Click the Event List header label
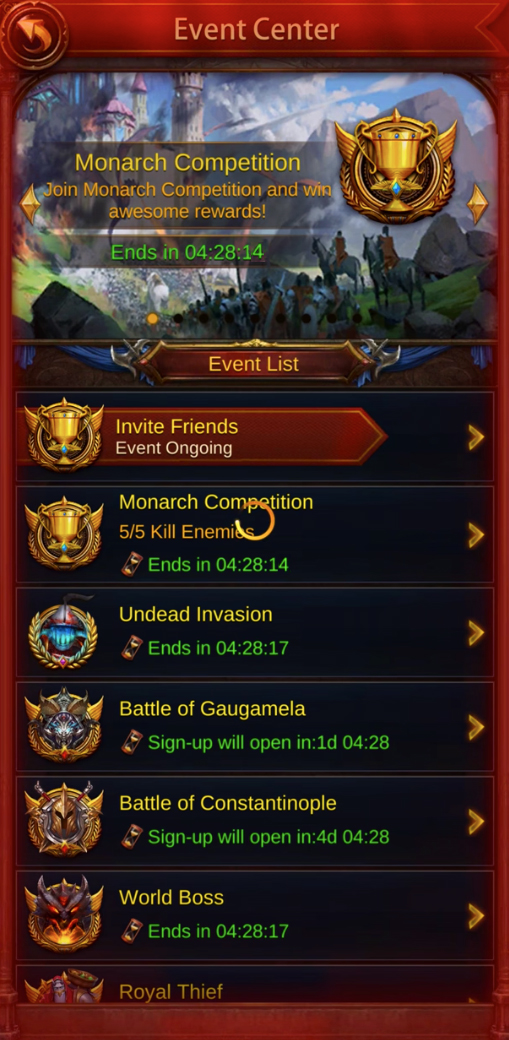Image resolution: width=509 pixels, height=1040 pixels. (x=254, y=363)
